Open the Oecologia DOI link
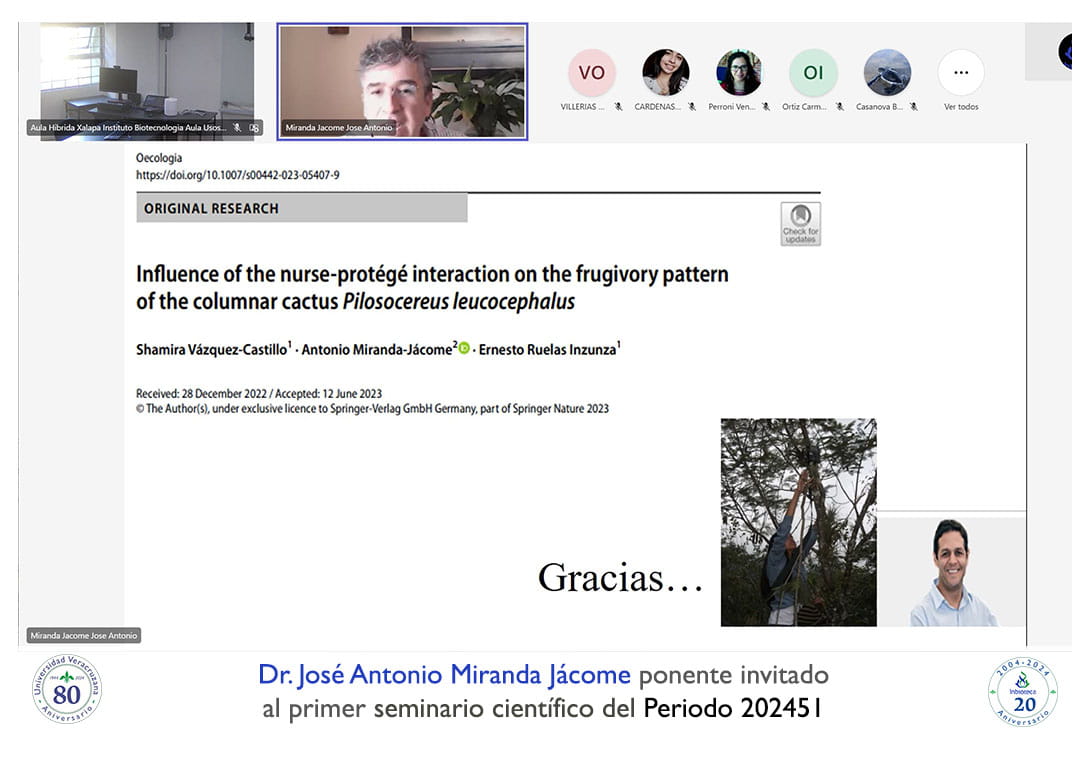 coord(238,175)
